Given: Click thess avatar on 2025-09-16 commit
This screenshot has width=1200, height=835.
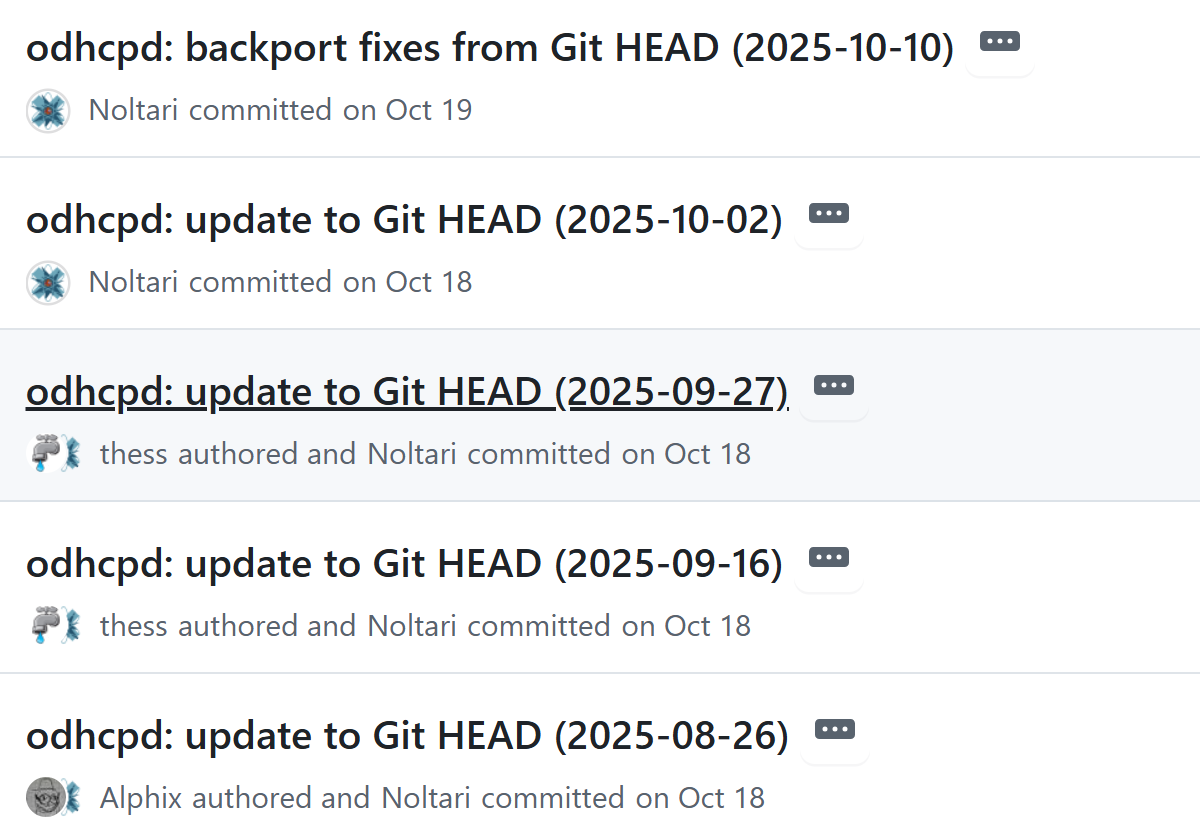Looking at the screenshot, I should [x=42, y=626].
